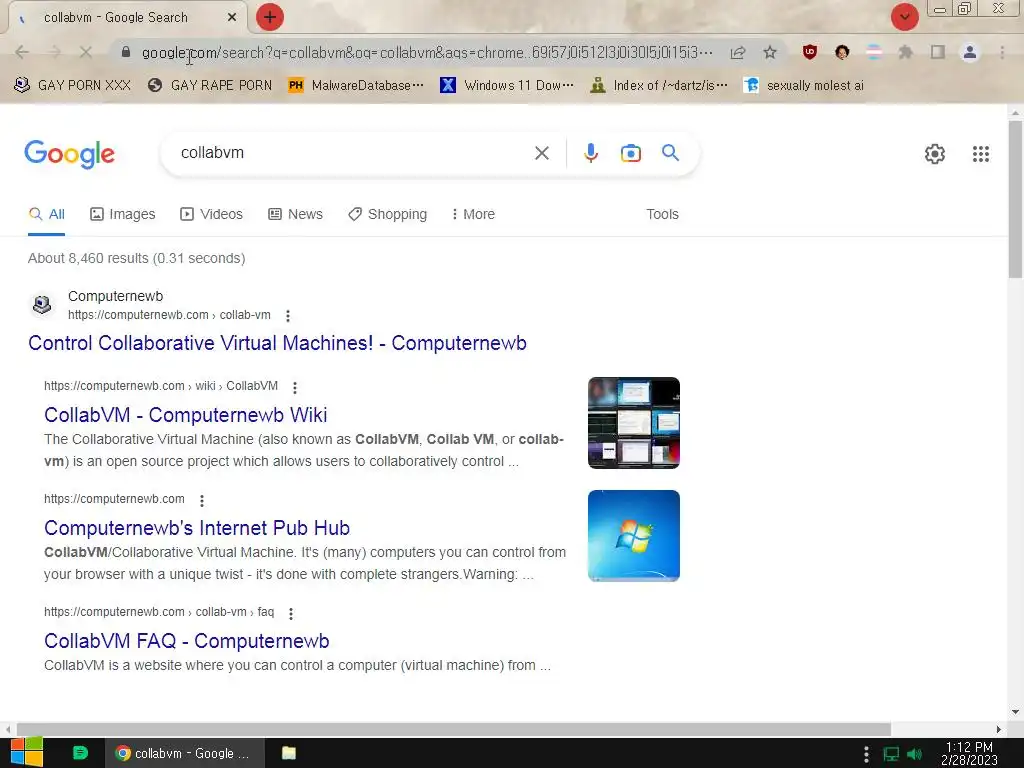Stop loading the current page
The width and height of the screenshot is (1024, 768).
(x=86, y=52)
